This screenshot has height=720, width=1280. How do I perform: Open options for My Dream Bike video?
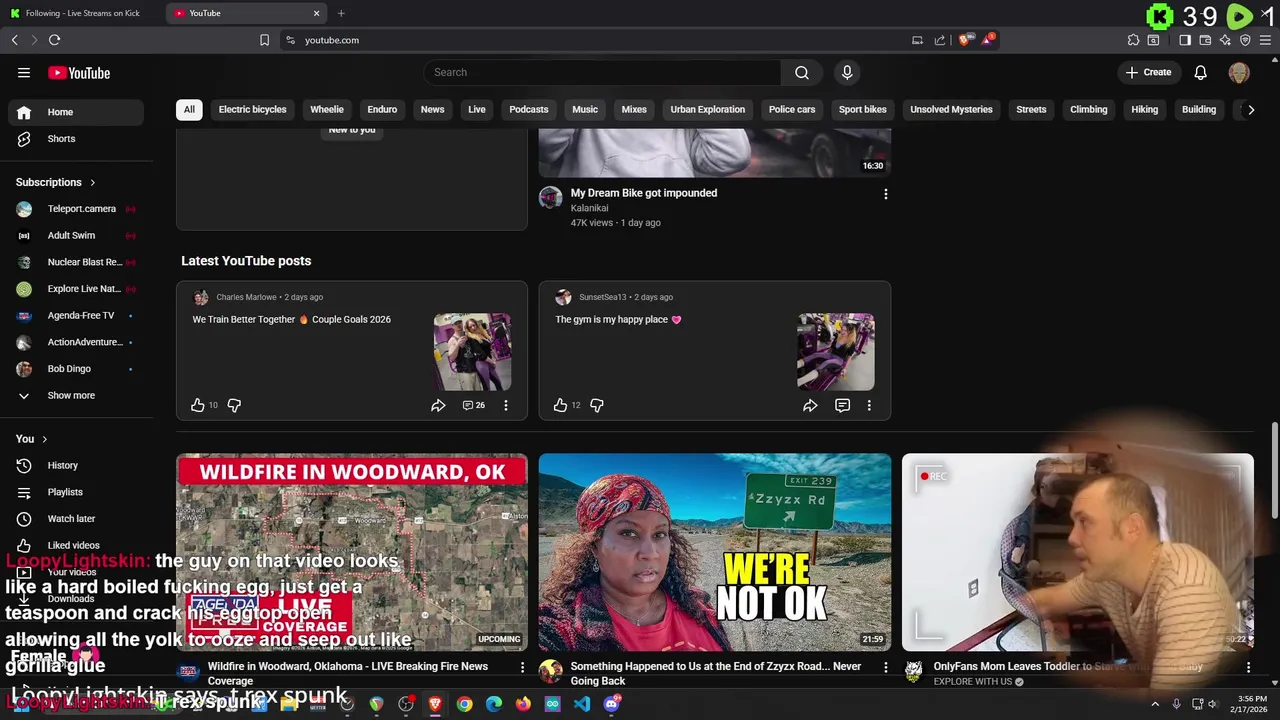tap(885, 194)
